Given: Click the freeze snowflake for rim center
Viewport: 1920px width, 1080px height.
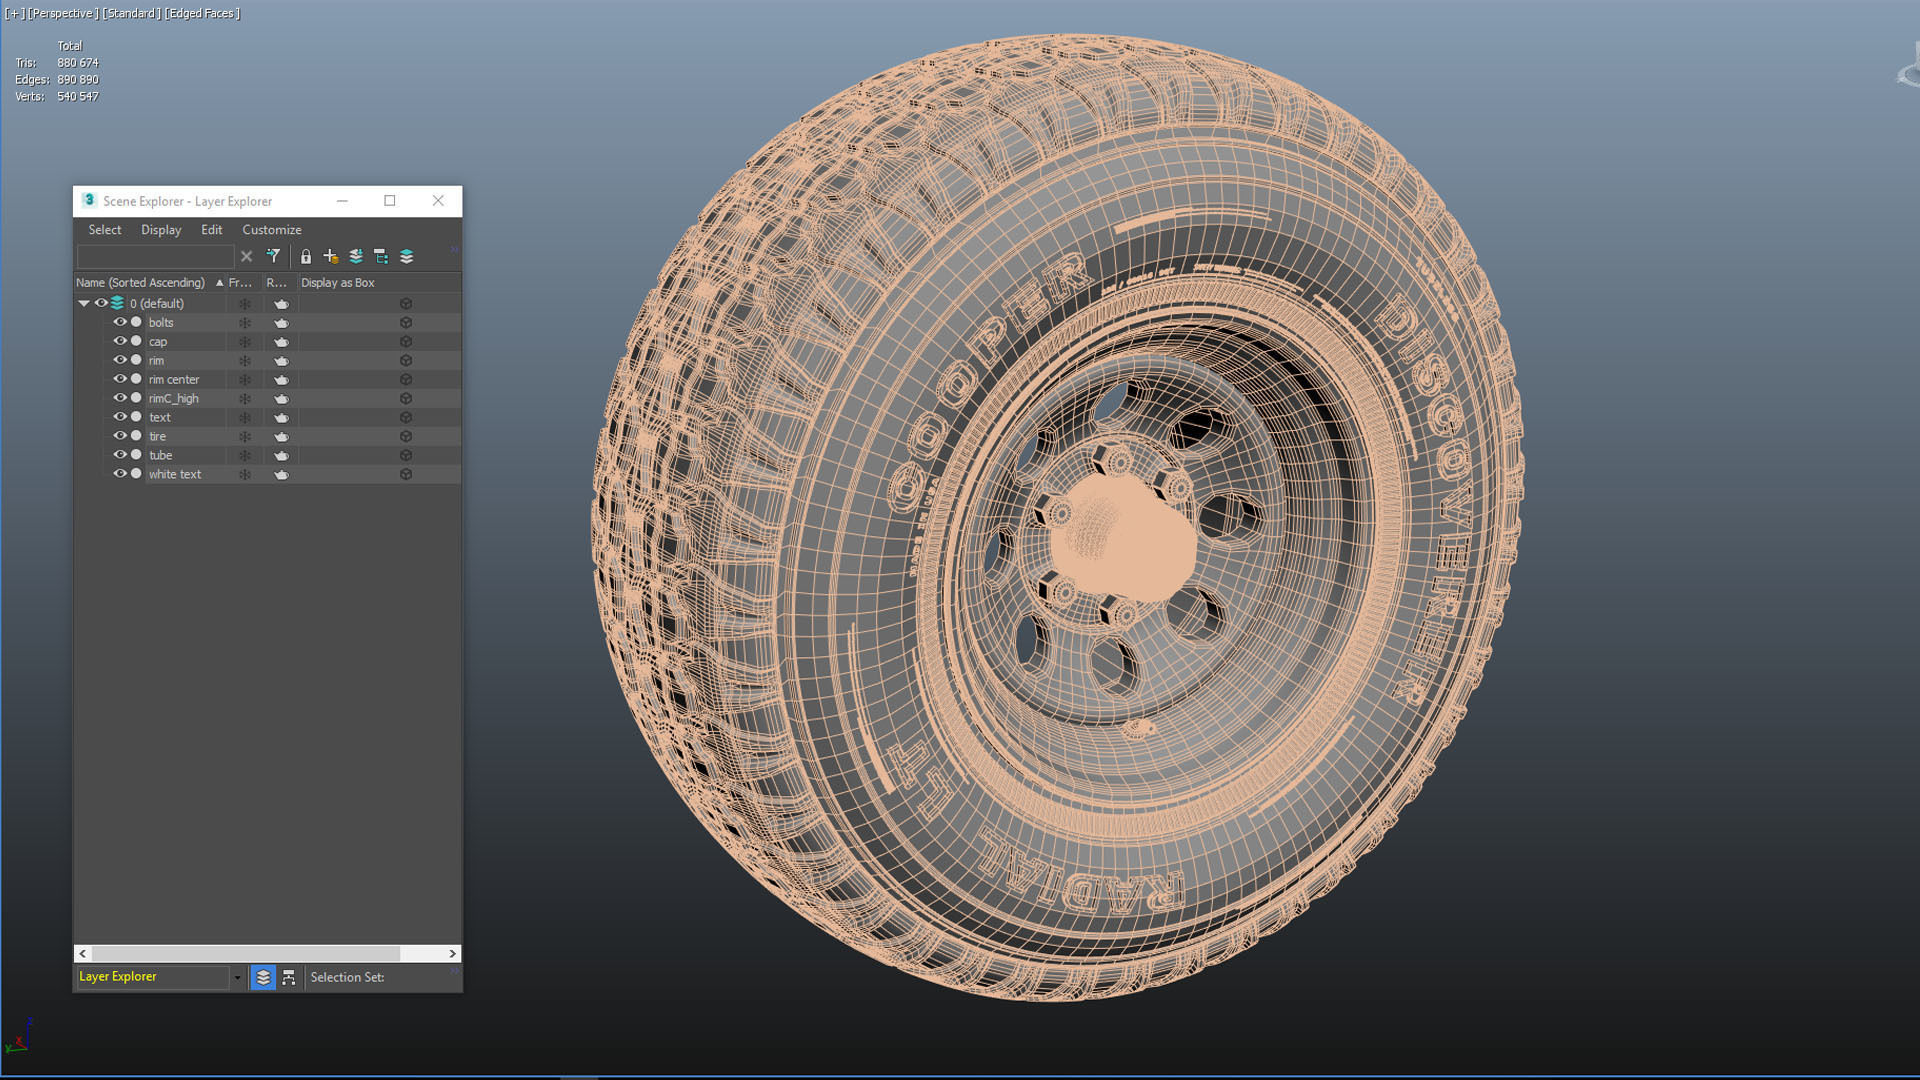Looking at the screenshot, I should [x=244, y=380].
